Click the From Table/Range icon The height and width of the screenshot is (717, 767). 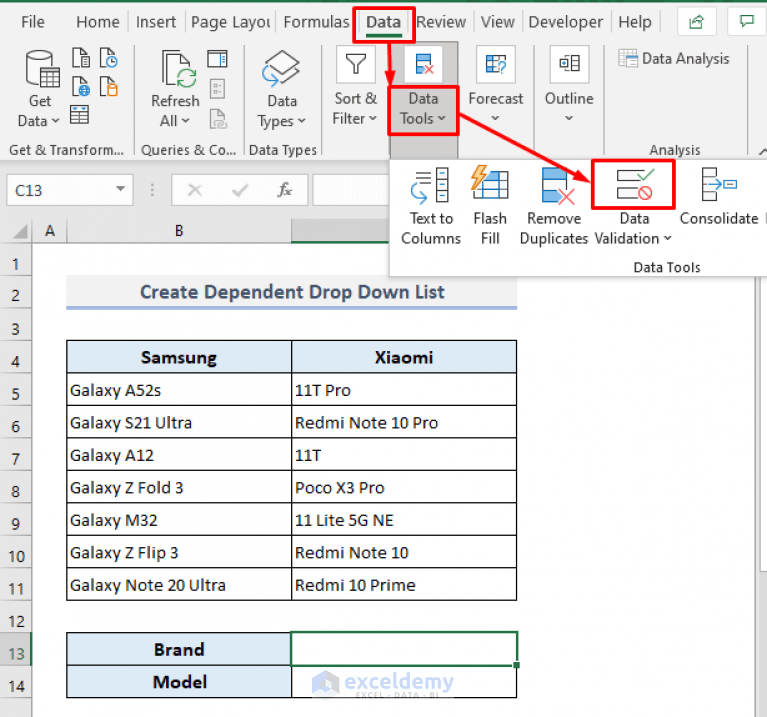click(x=79, y=115)
